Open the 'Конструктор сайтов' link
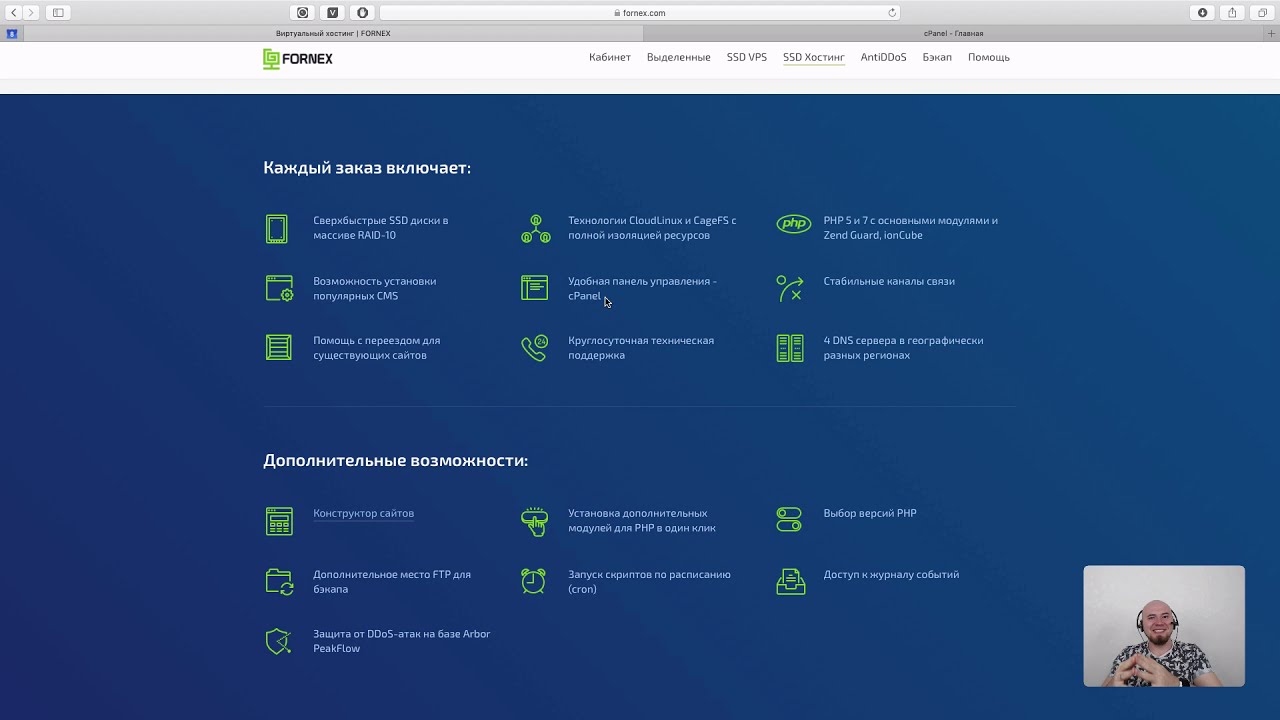This screenshot has width=1280, height=720. [x=363, y=513]
